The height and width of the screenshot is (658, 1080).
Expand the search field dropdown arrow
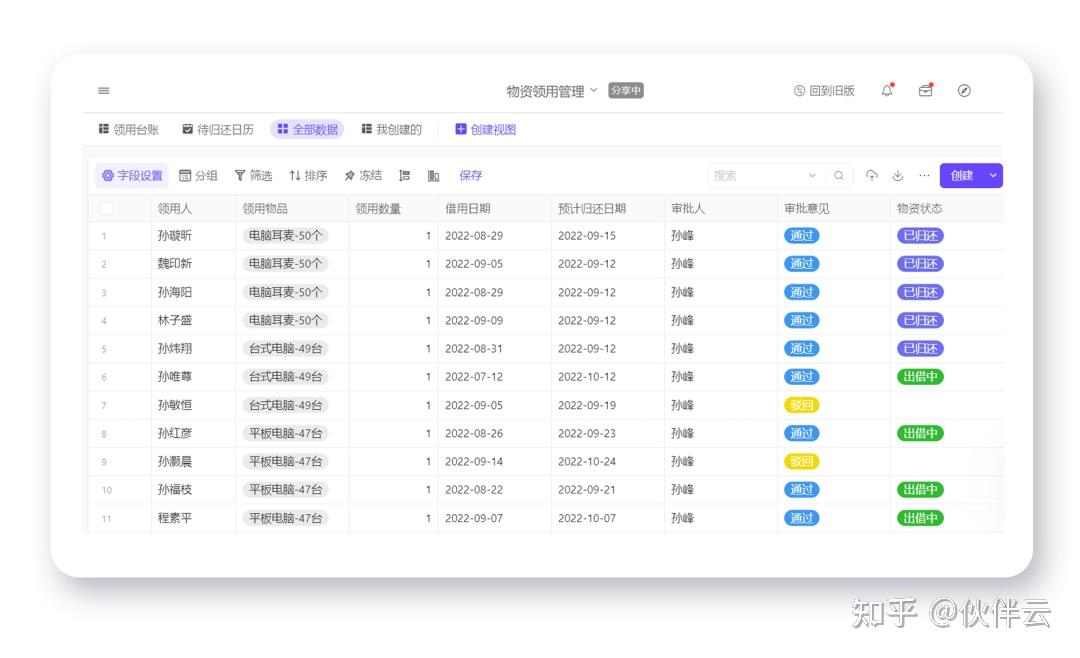pos(813,176)
